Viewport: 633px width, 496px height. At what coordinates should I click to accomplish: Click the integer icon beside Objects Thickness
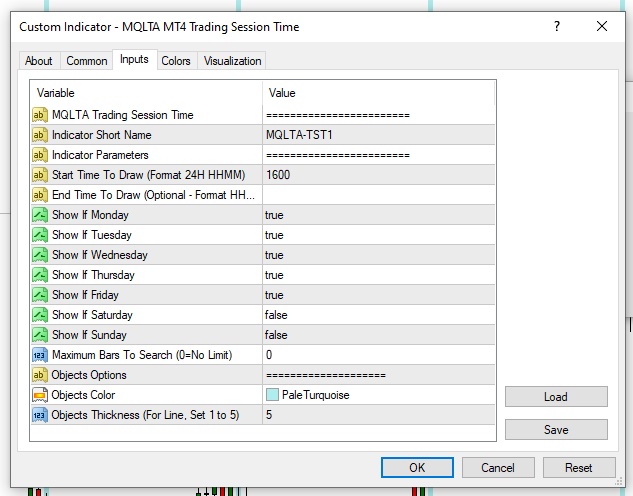(x=40, y=415)
